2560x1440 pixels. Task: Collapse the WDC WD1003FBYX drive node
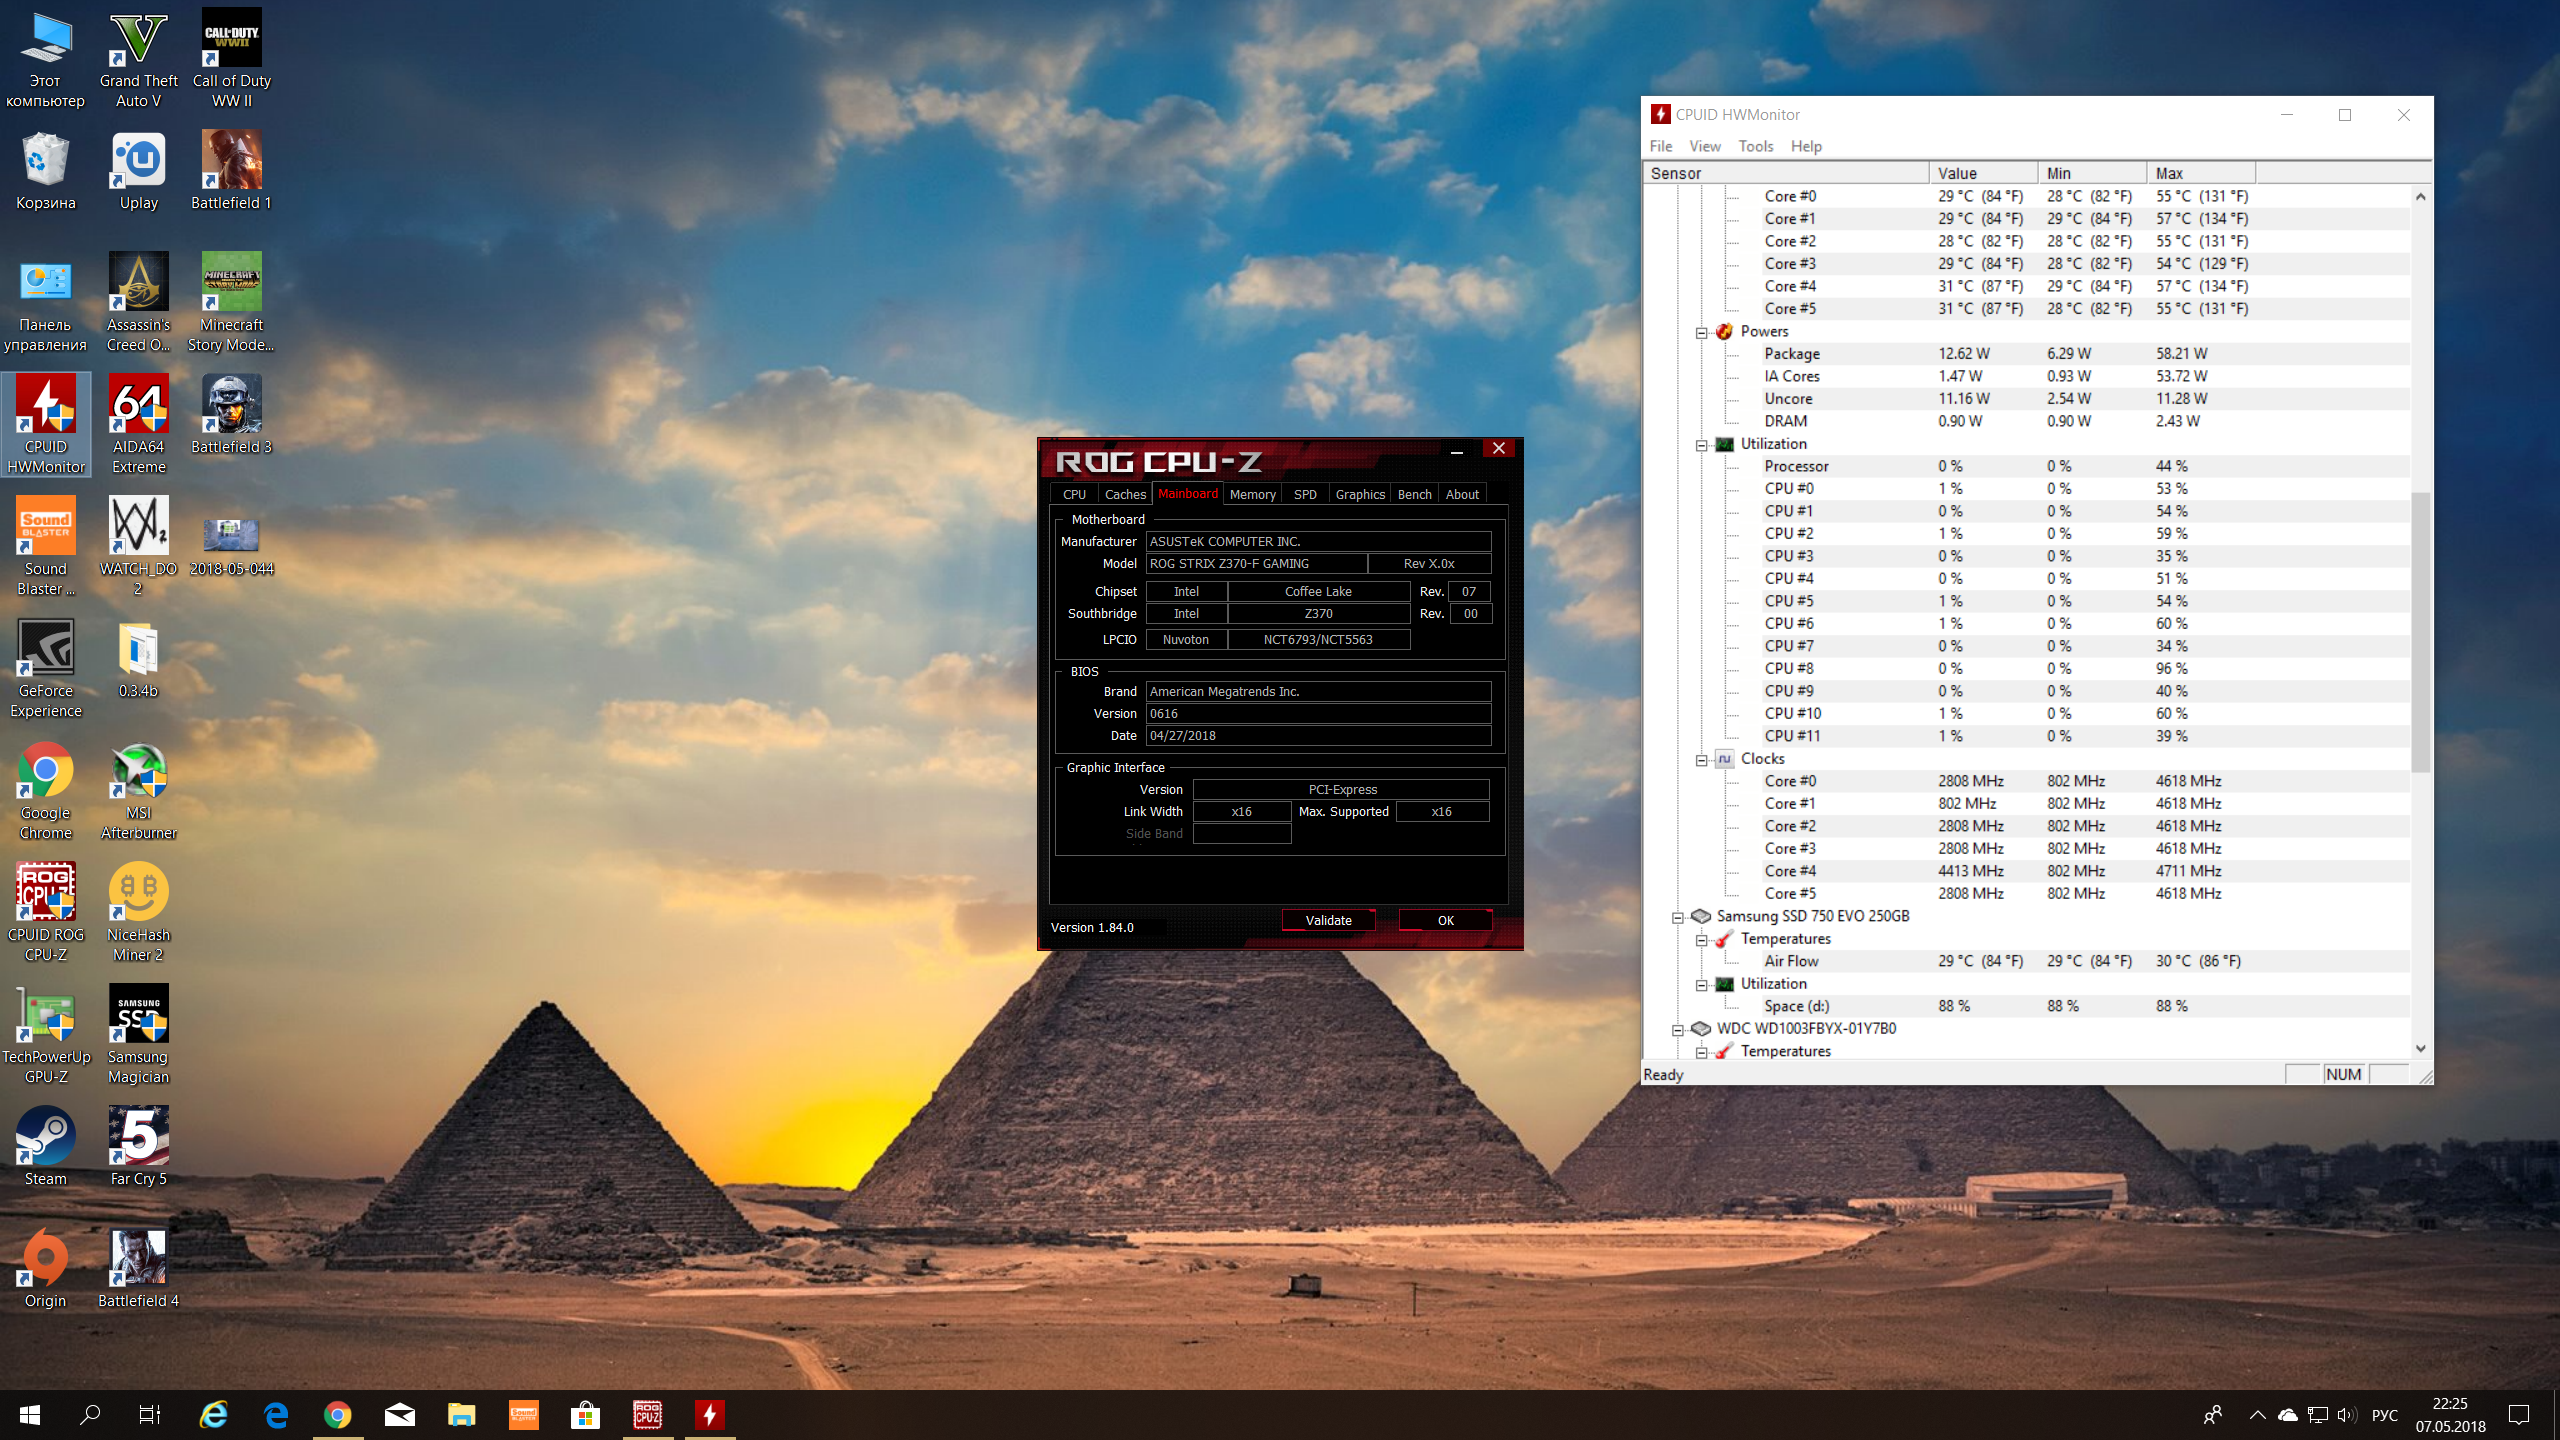[x=1677, y=1029]
